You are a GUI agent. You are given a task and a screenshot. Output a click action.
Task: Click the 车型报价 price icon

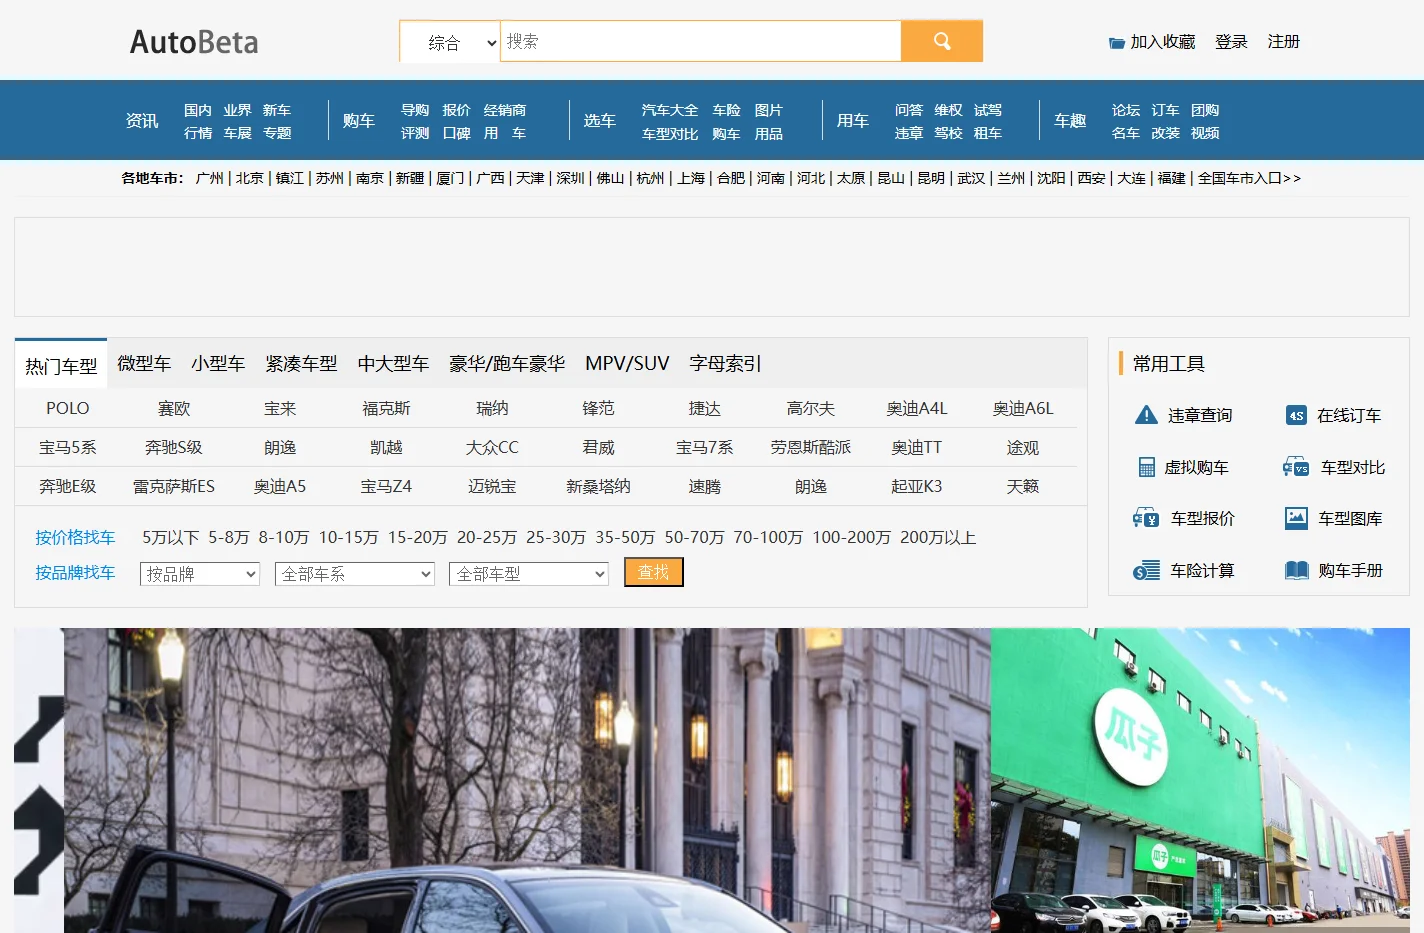click(x=1146, y=518)
